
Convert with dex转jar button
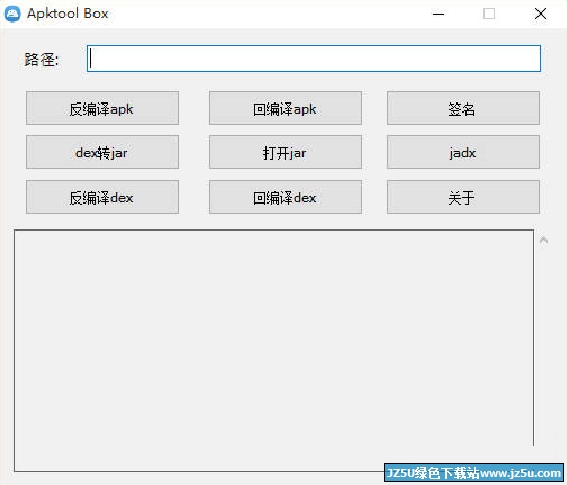102,152
